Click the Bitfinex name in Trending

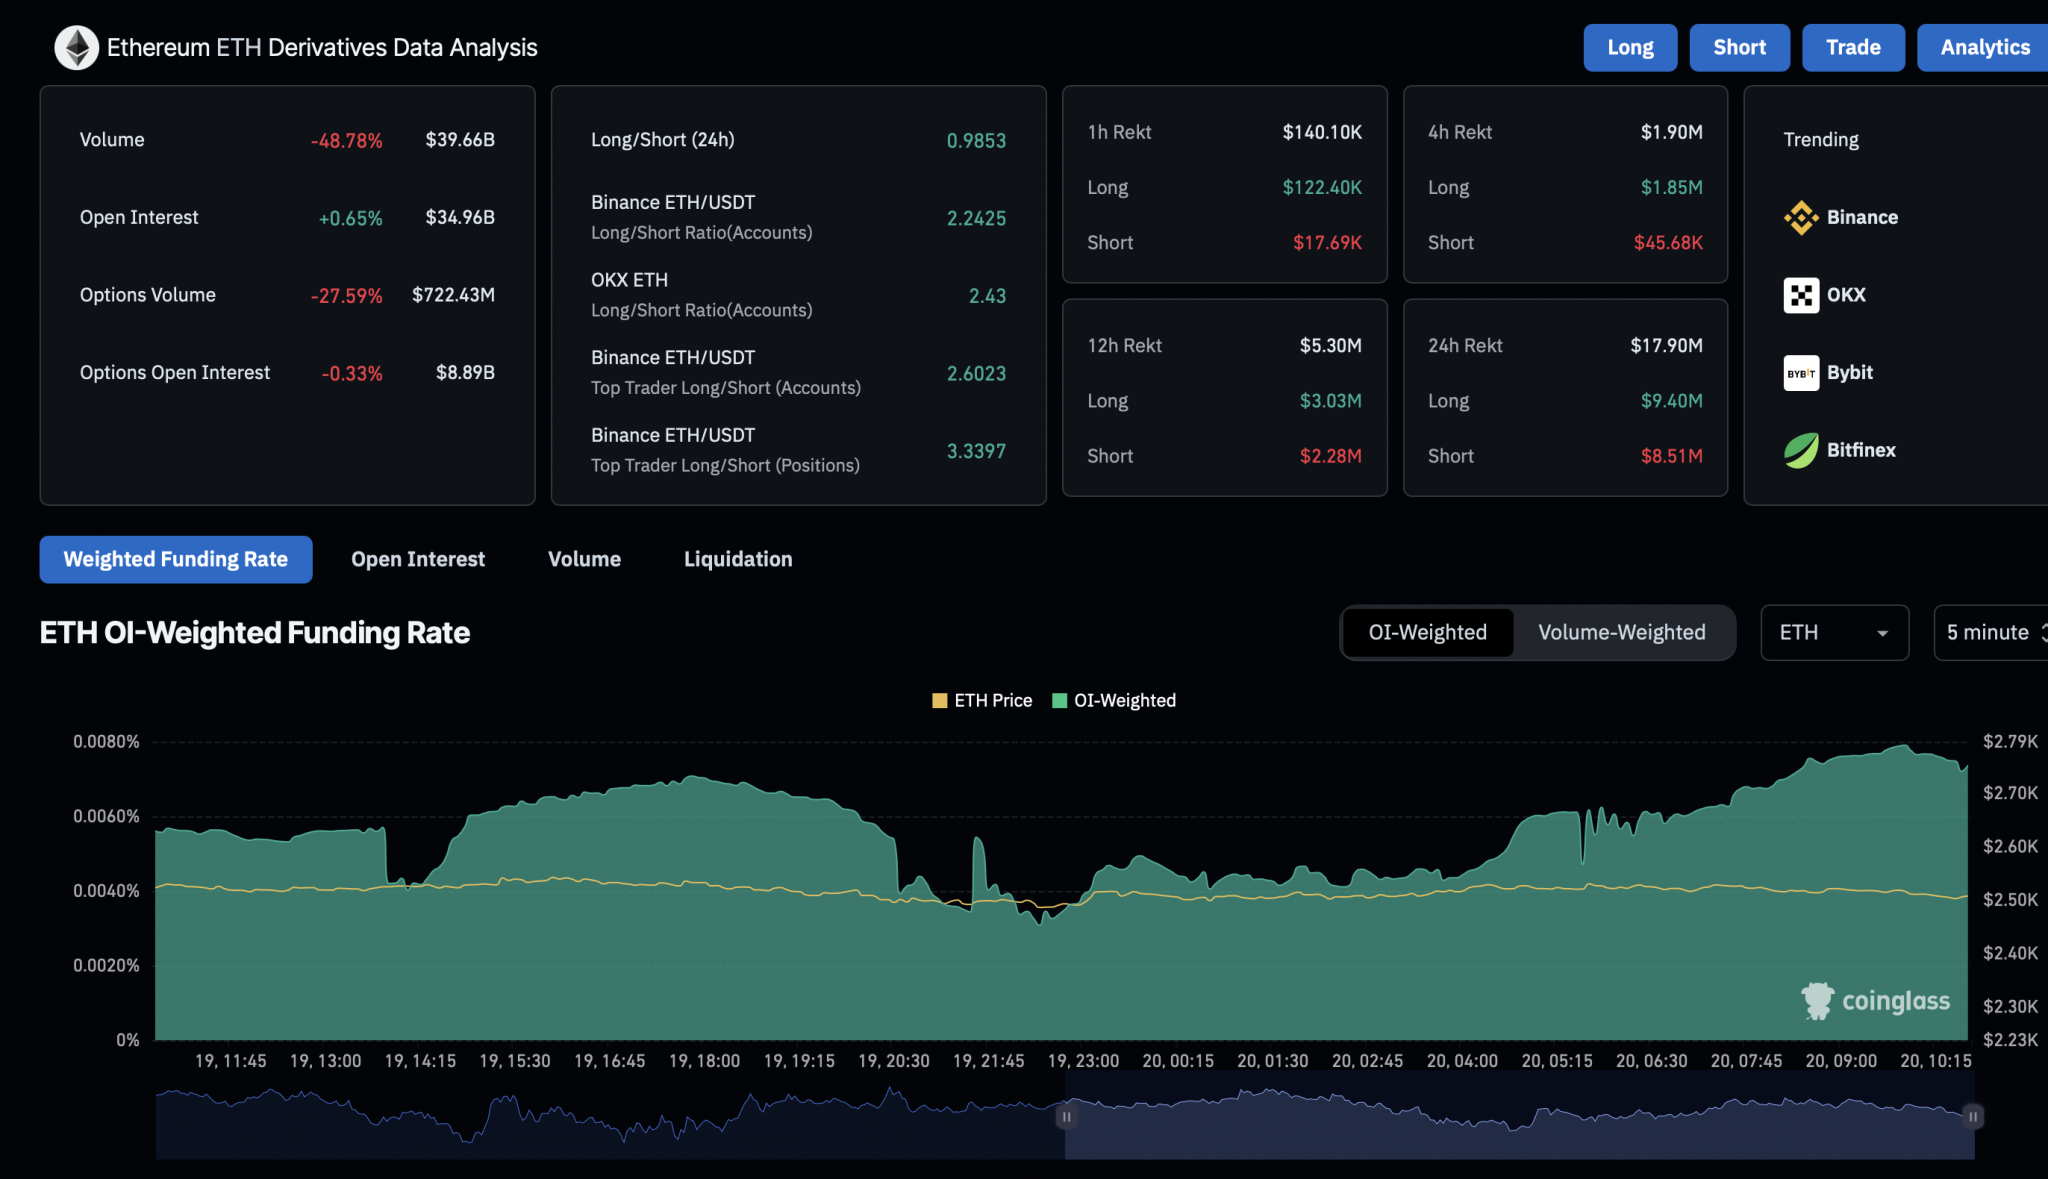coord(1861,450)
